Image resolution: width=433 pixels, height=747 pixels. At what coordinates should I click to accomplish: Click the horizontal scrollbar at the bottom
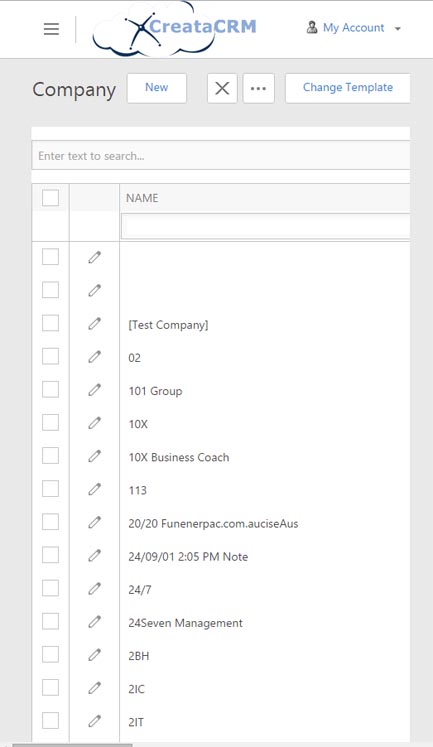click(71, 745)
